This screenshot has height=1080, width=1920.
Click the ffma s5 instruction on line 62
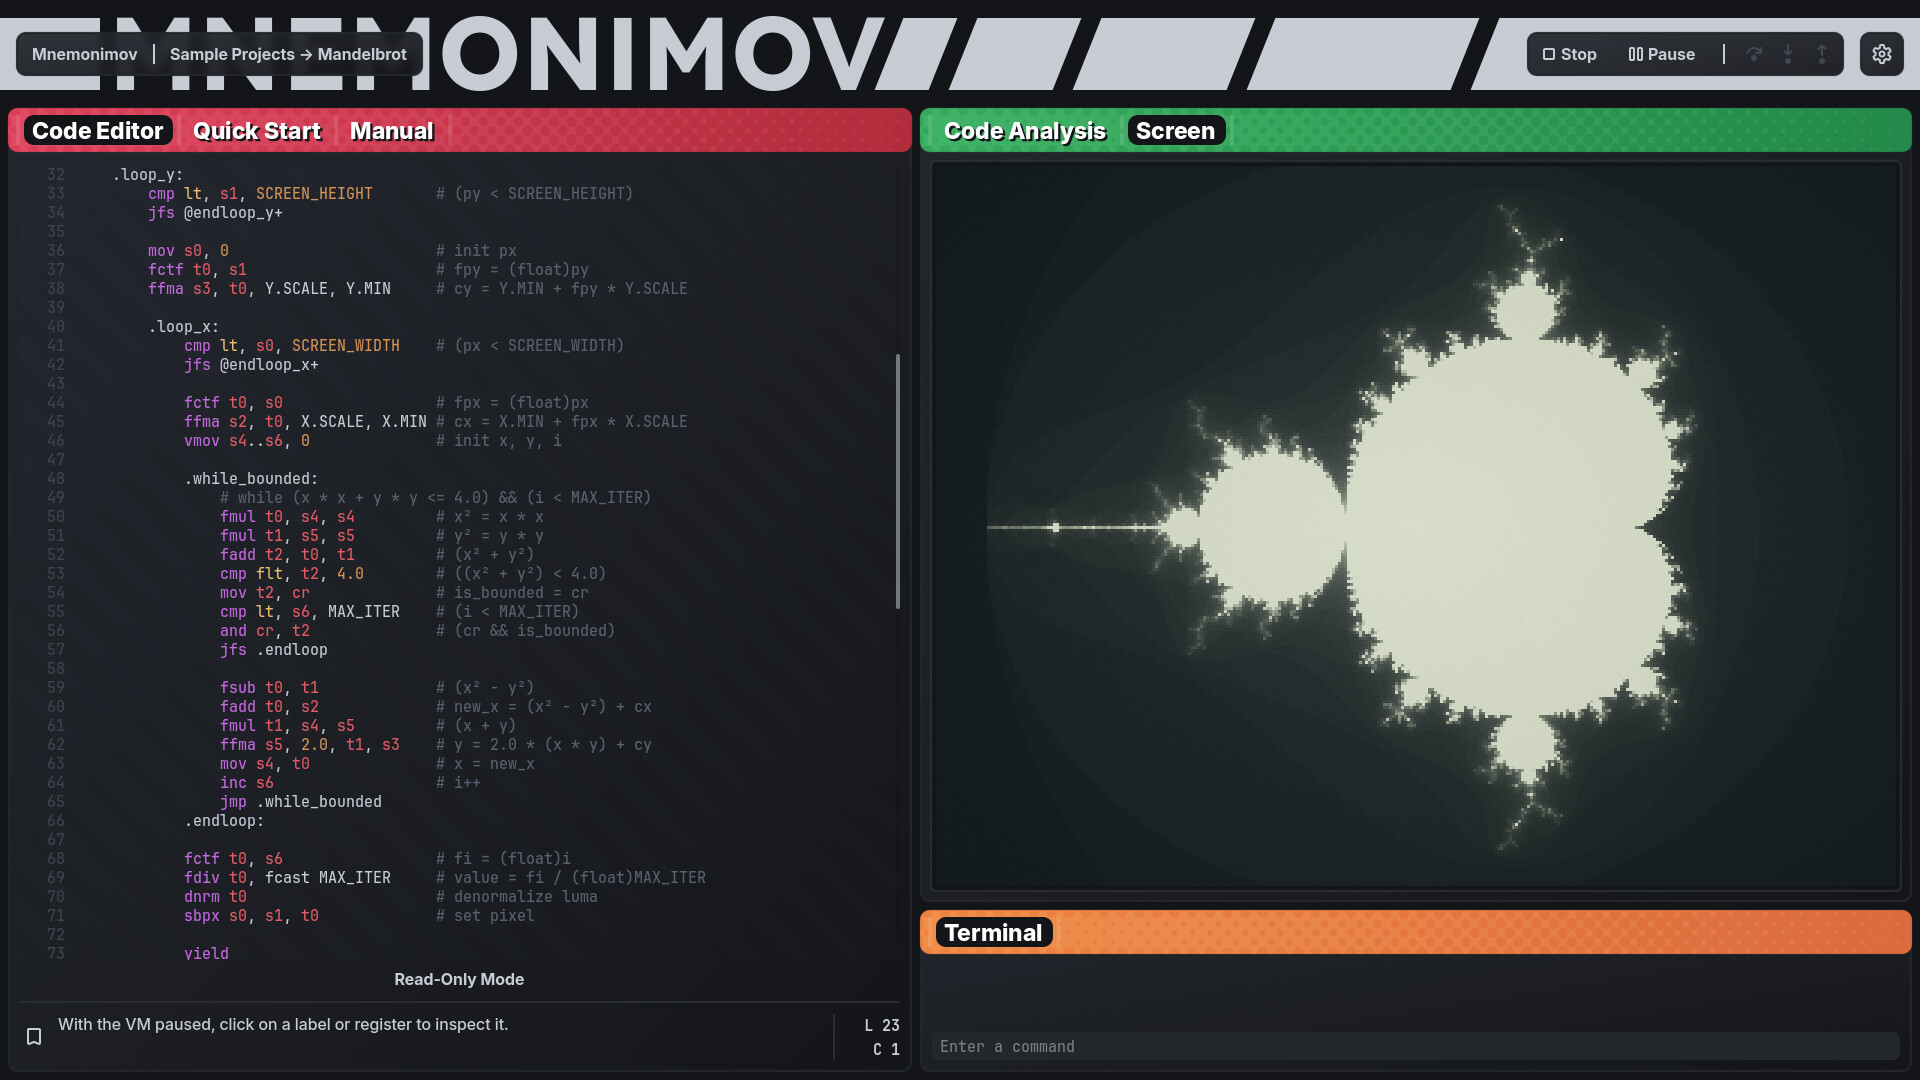(x=310, y=745)
